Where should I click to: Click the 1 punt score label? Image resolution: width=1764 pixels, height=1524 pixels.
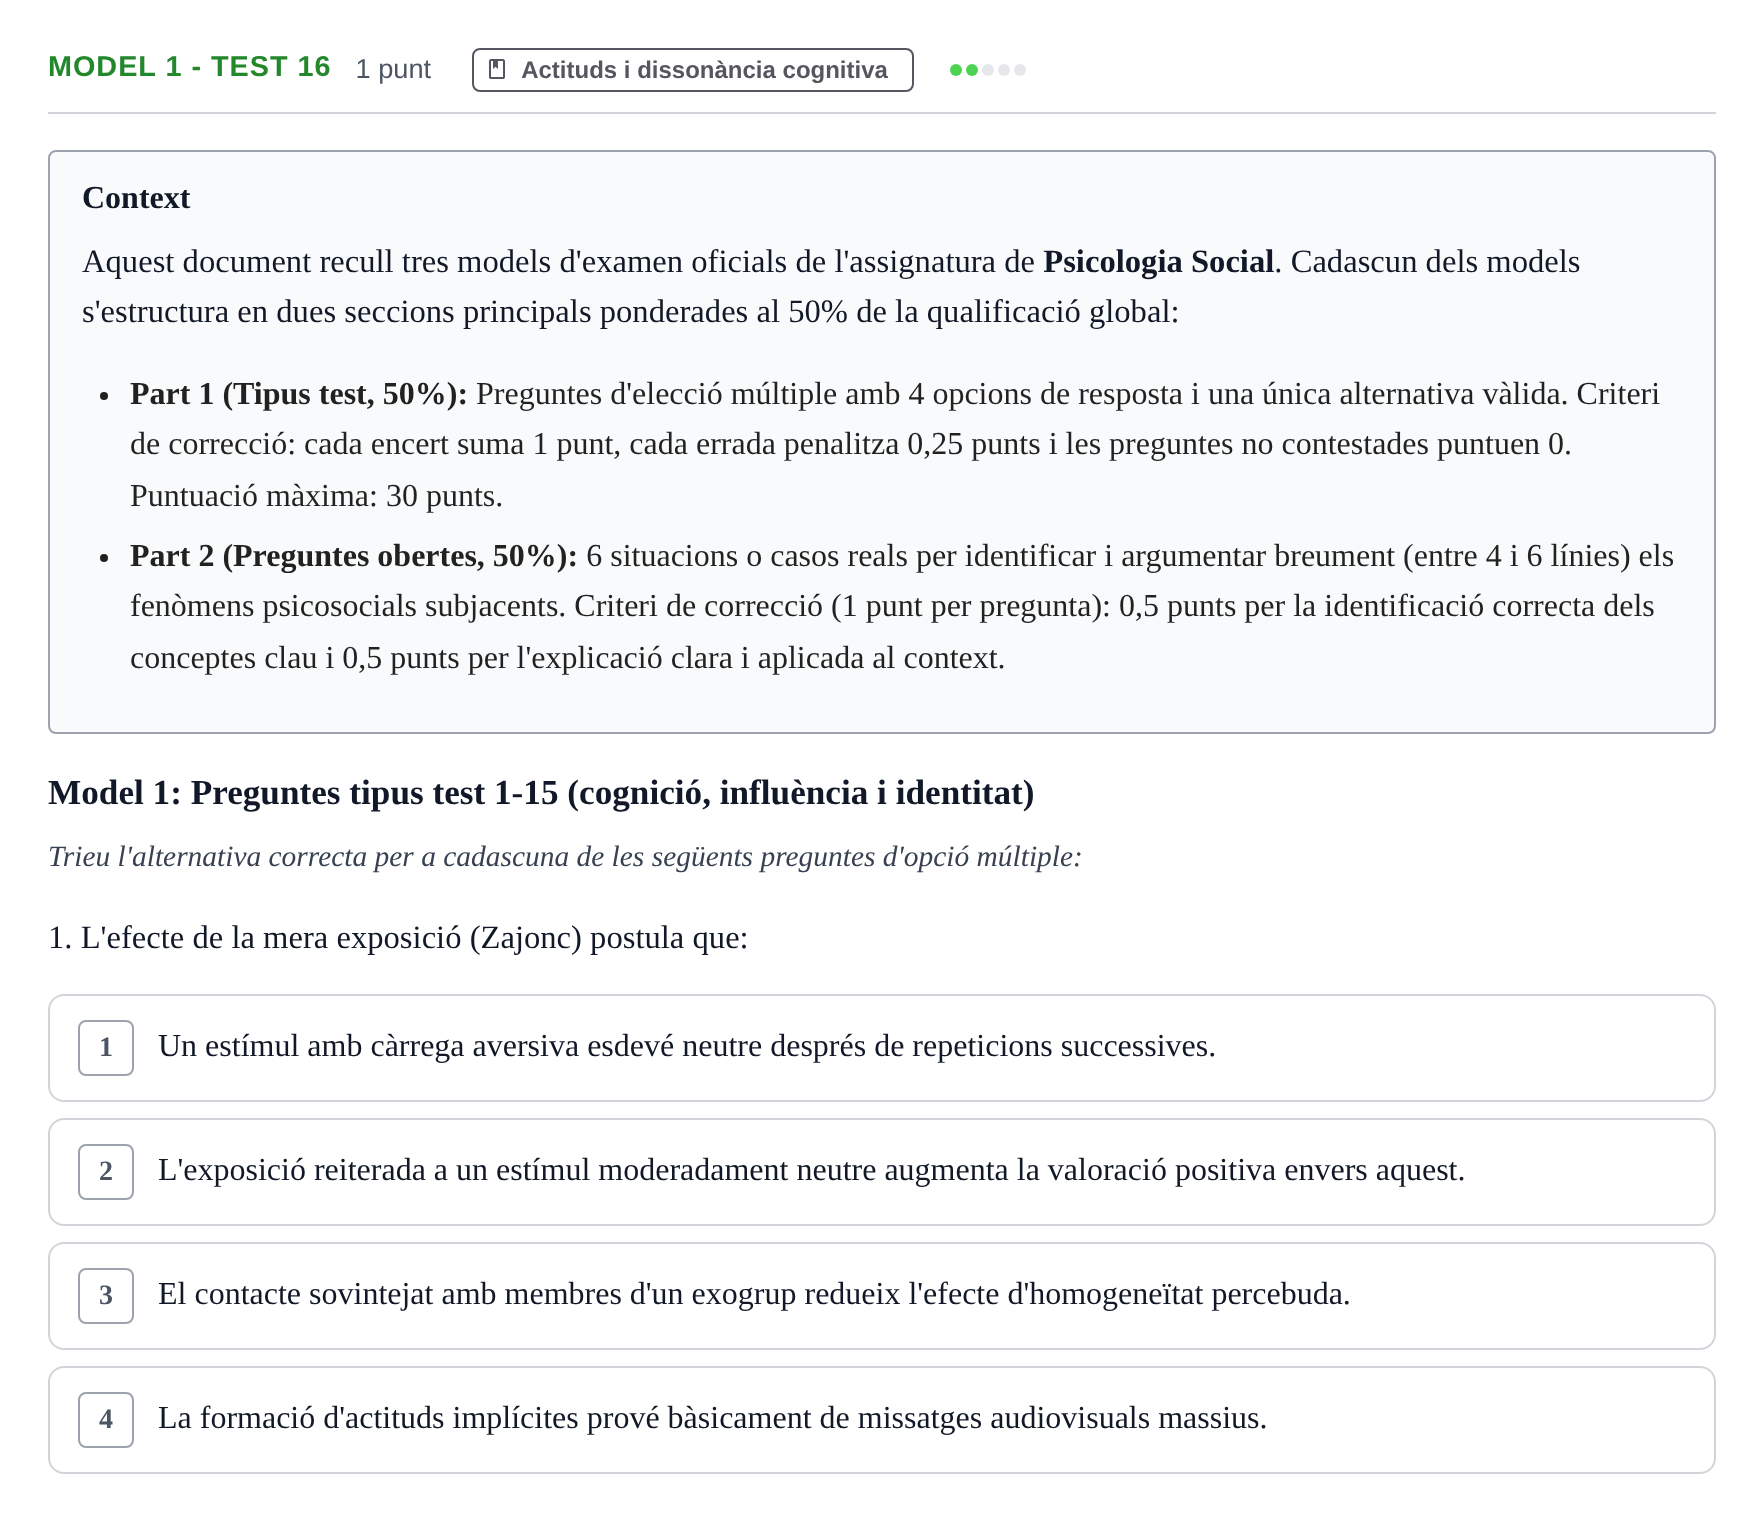pyautogui.click(x=393, y=69)
